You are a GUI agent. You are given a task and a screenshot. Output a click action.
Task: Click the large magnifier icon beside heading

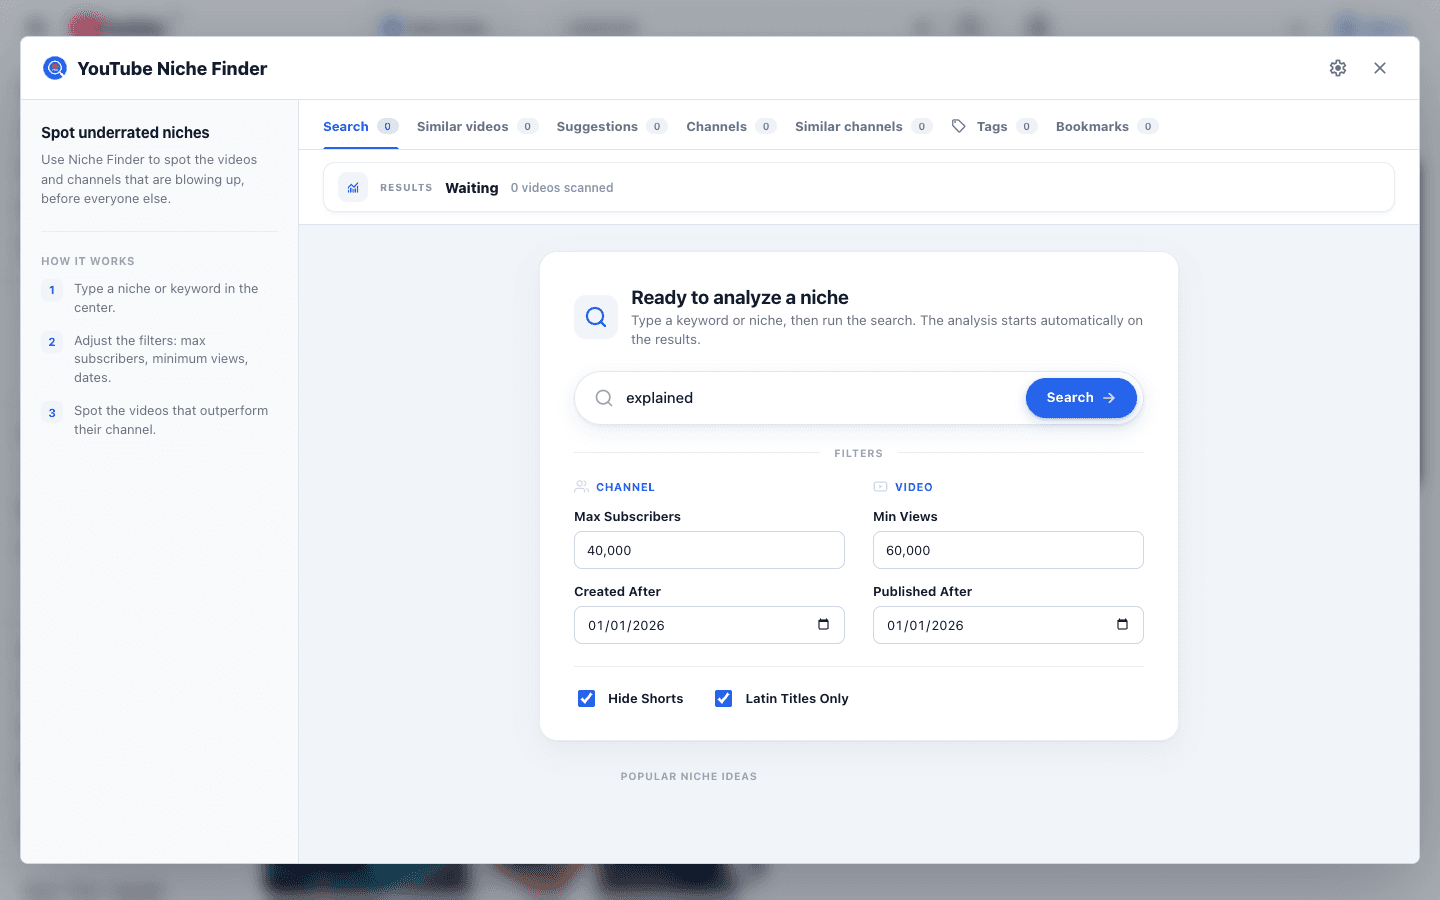click(596, 317)
